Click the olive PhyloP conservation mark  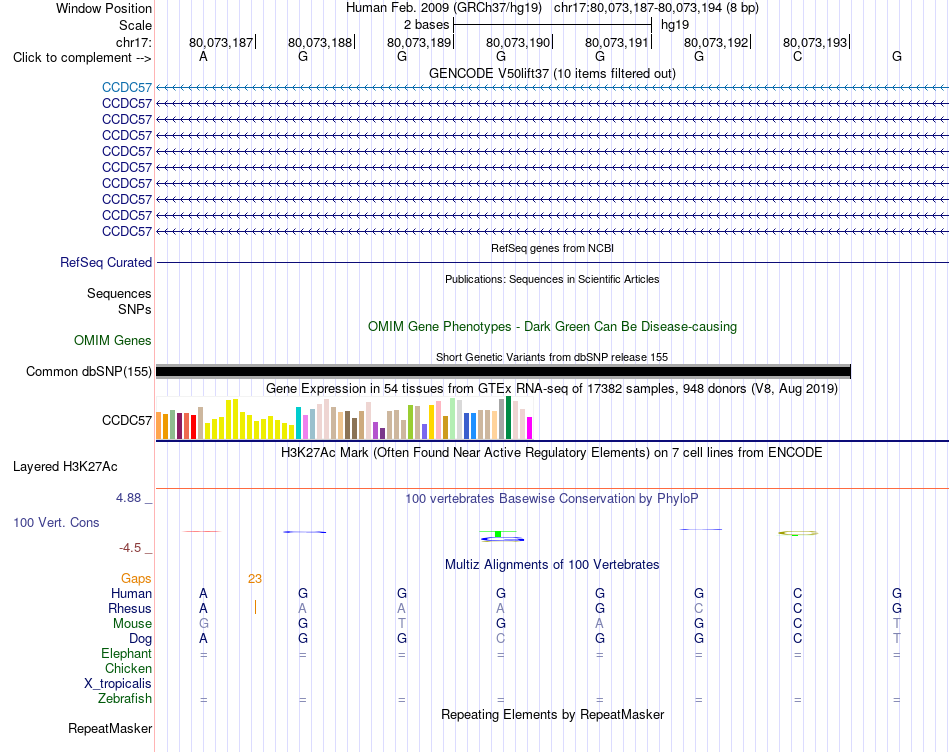point(798,533)
